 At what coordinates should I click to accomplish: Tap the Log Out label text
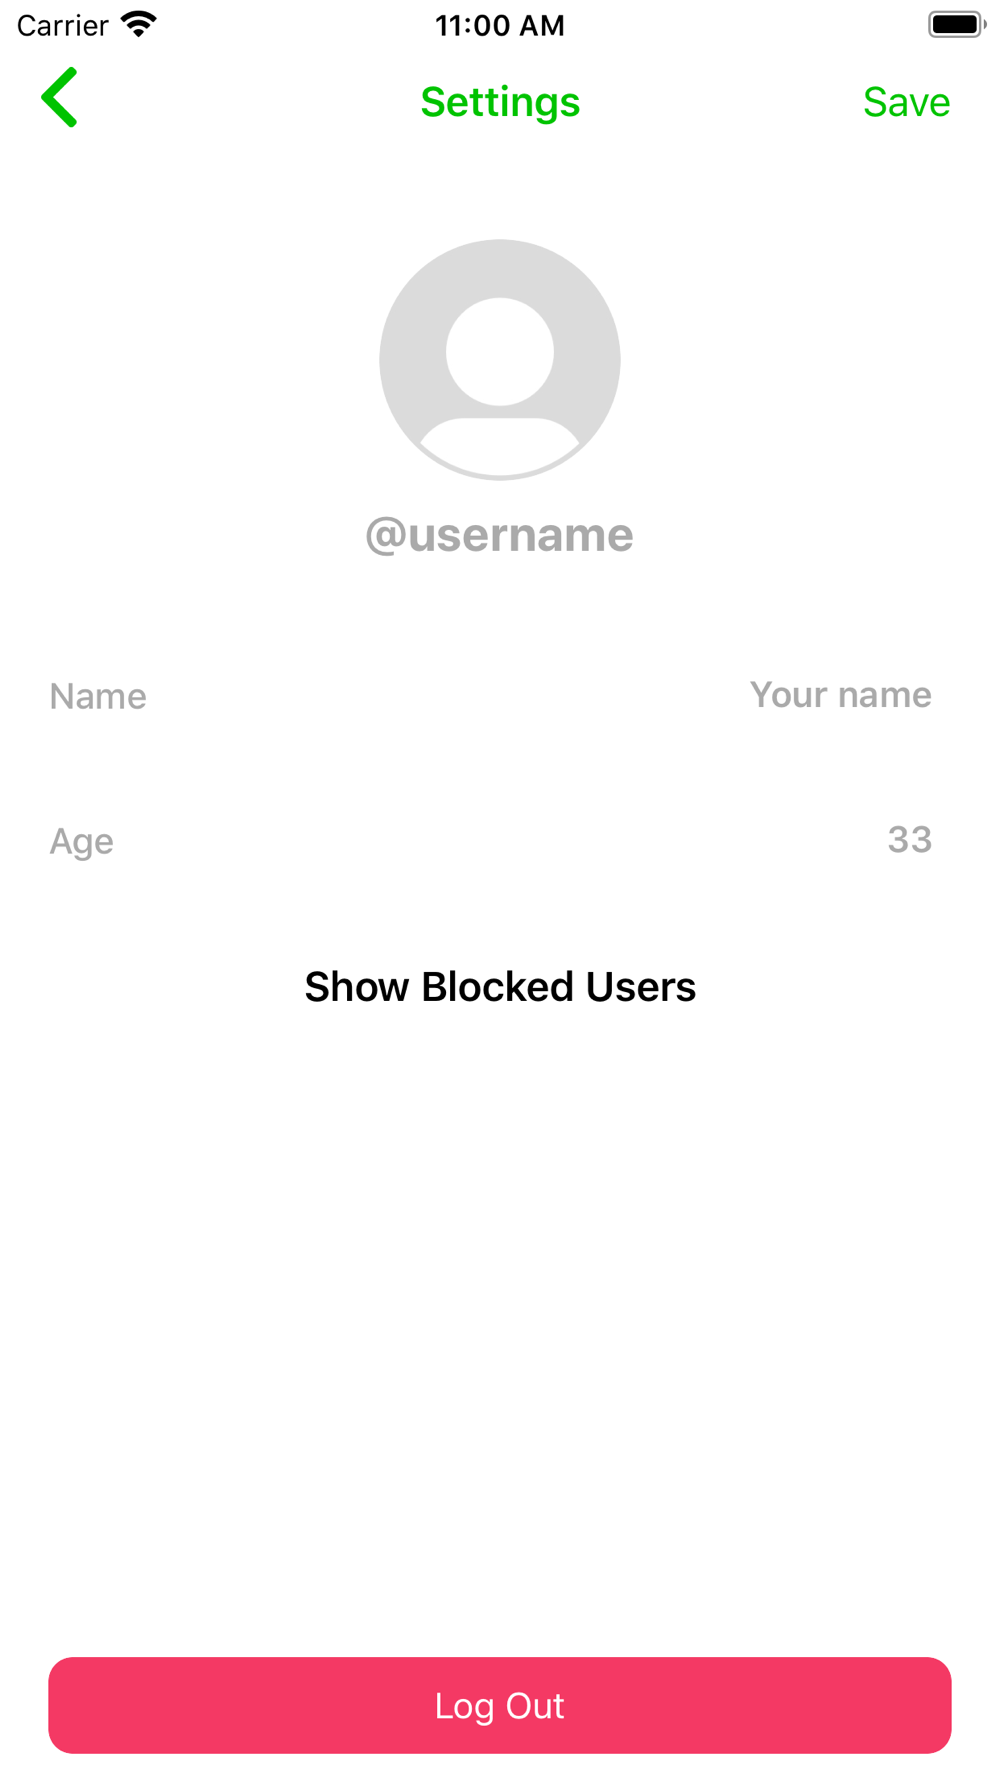click(x=500, y=1706)
